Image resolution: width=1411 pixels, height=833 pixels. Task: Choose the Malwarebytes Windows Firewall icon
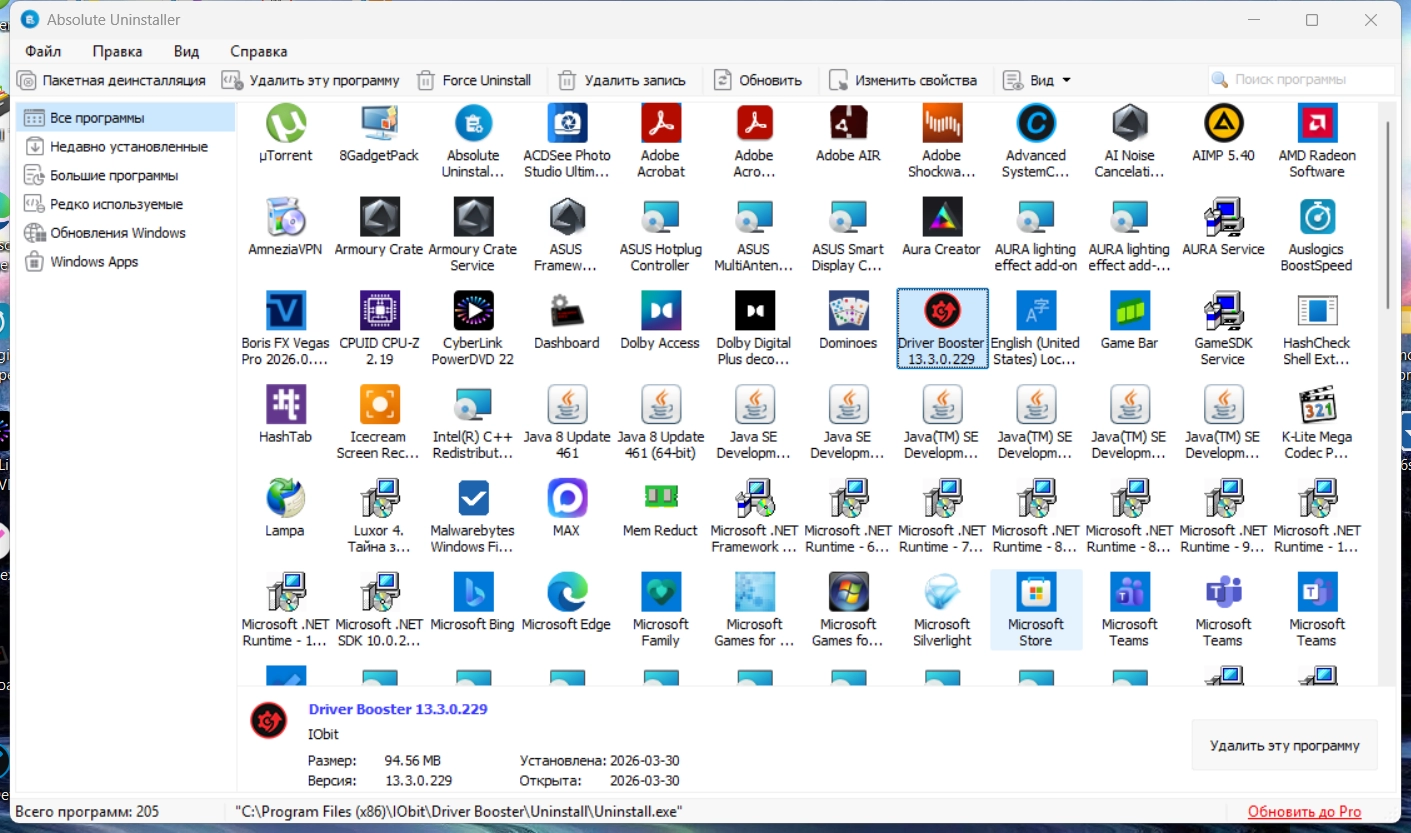pos(472,499)
